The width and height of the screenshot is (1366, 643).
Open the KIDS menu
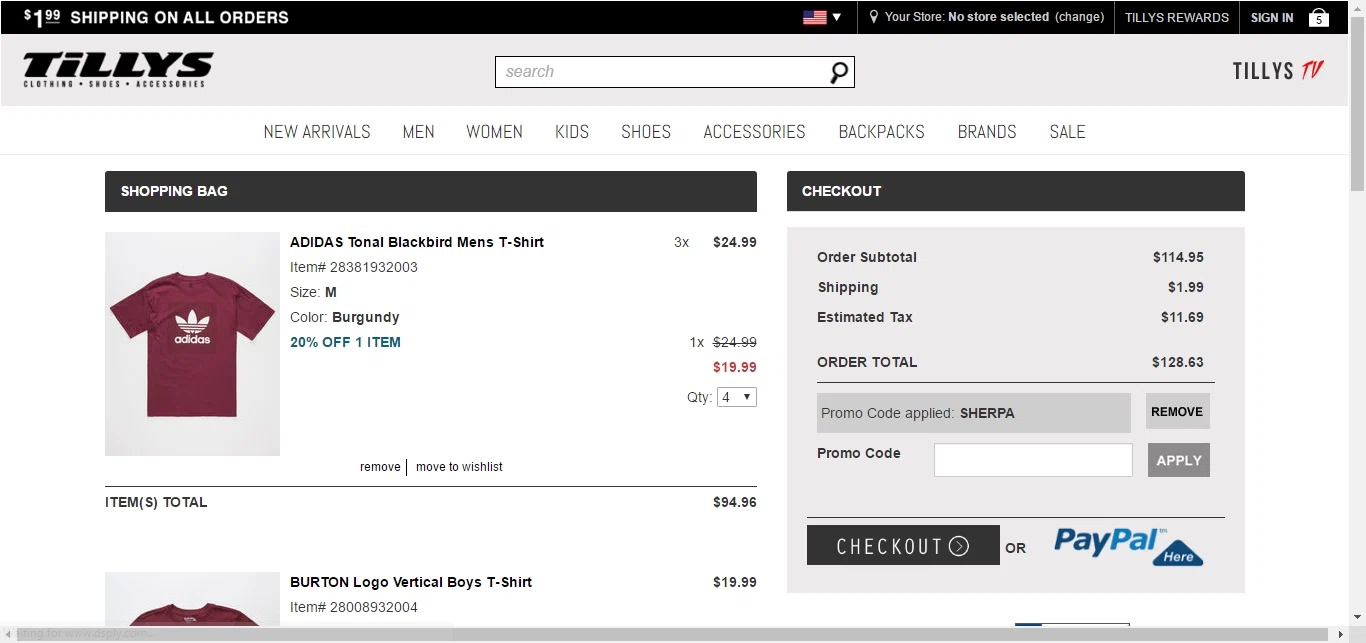point(572,132)
